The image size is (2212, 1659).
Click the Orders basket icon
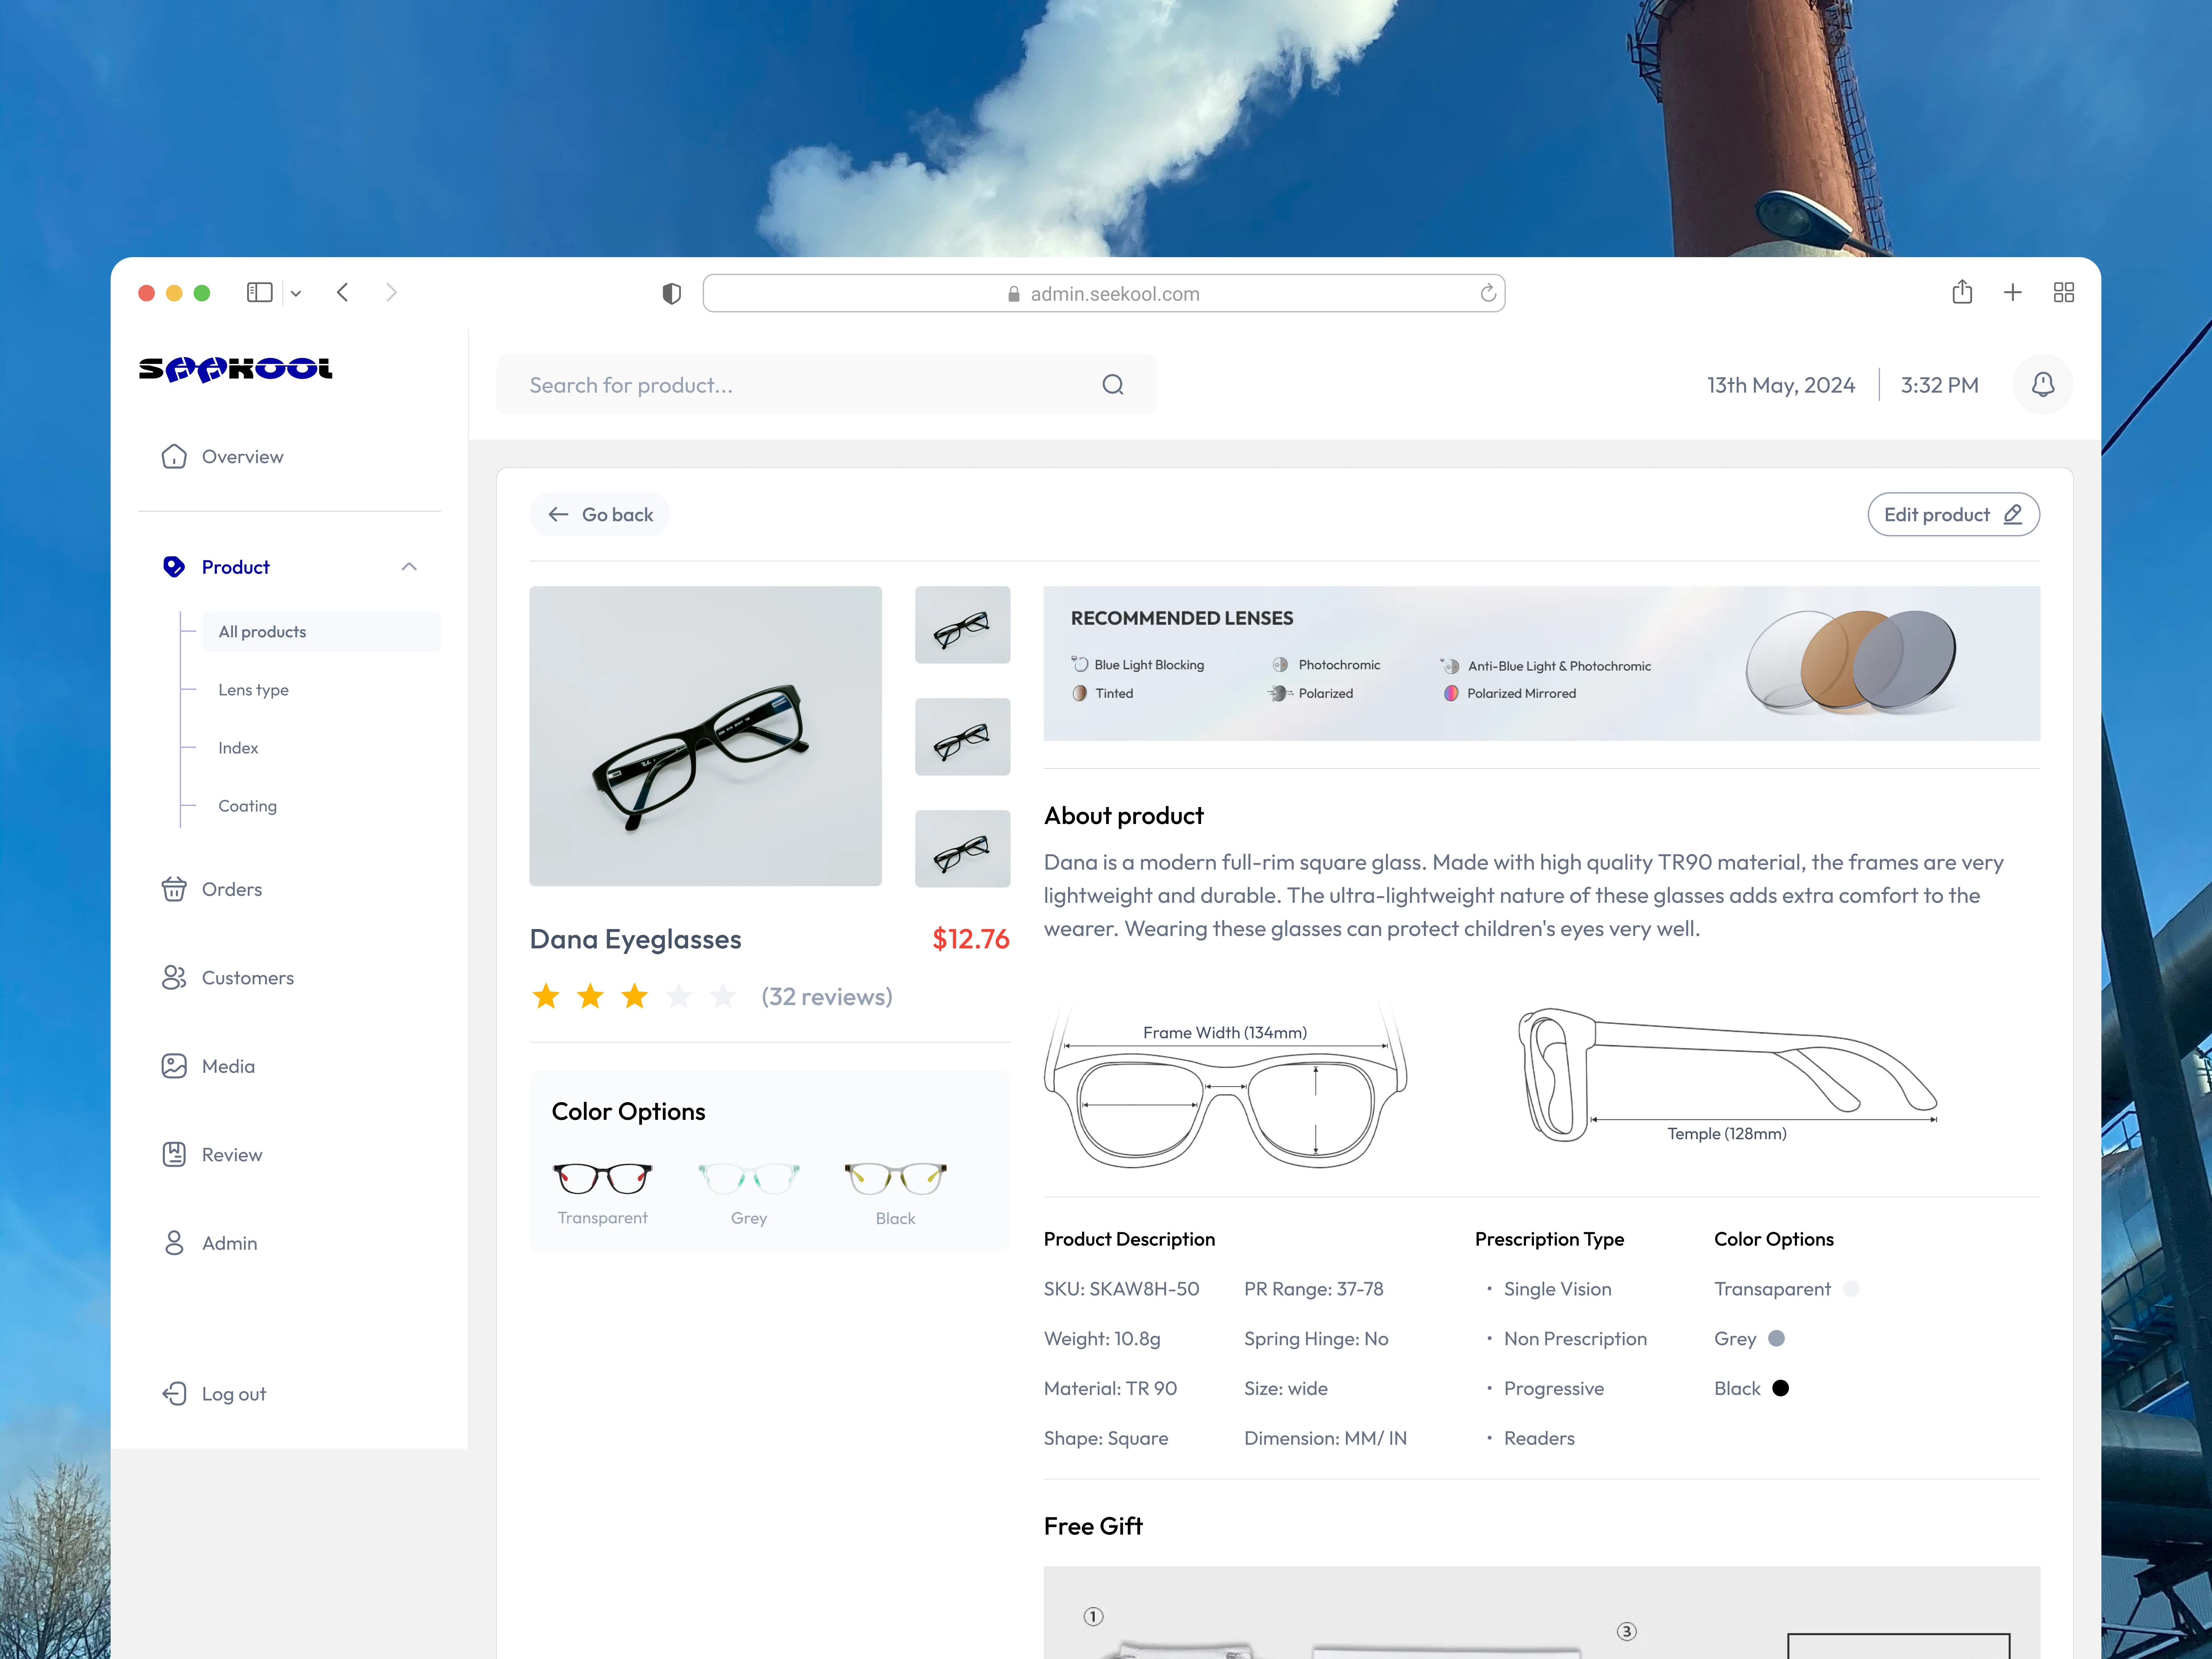(x=174, y=889)
